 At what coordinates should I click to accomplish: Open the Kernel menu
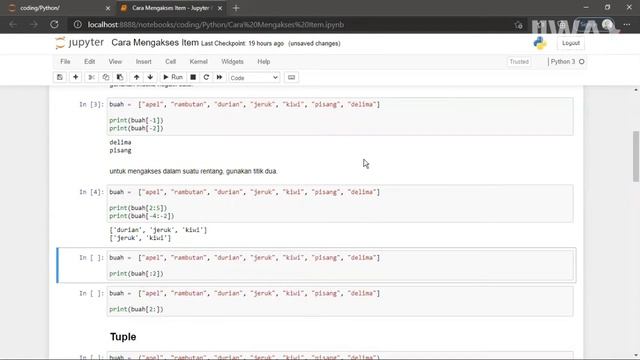tap(198, 62)
